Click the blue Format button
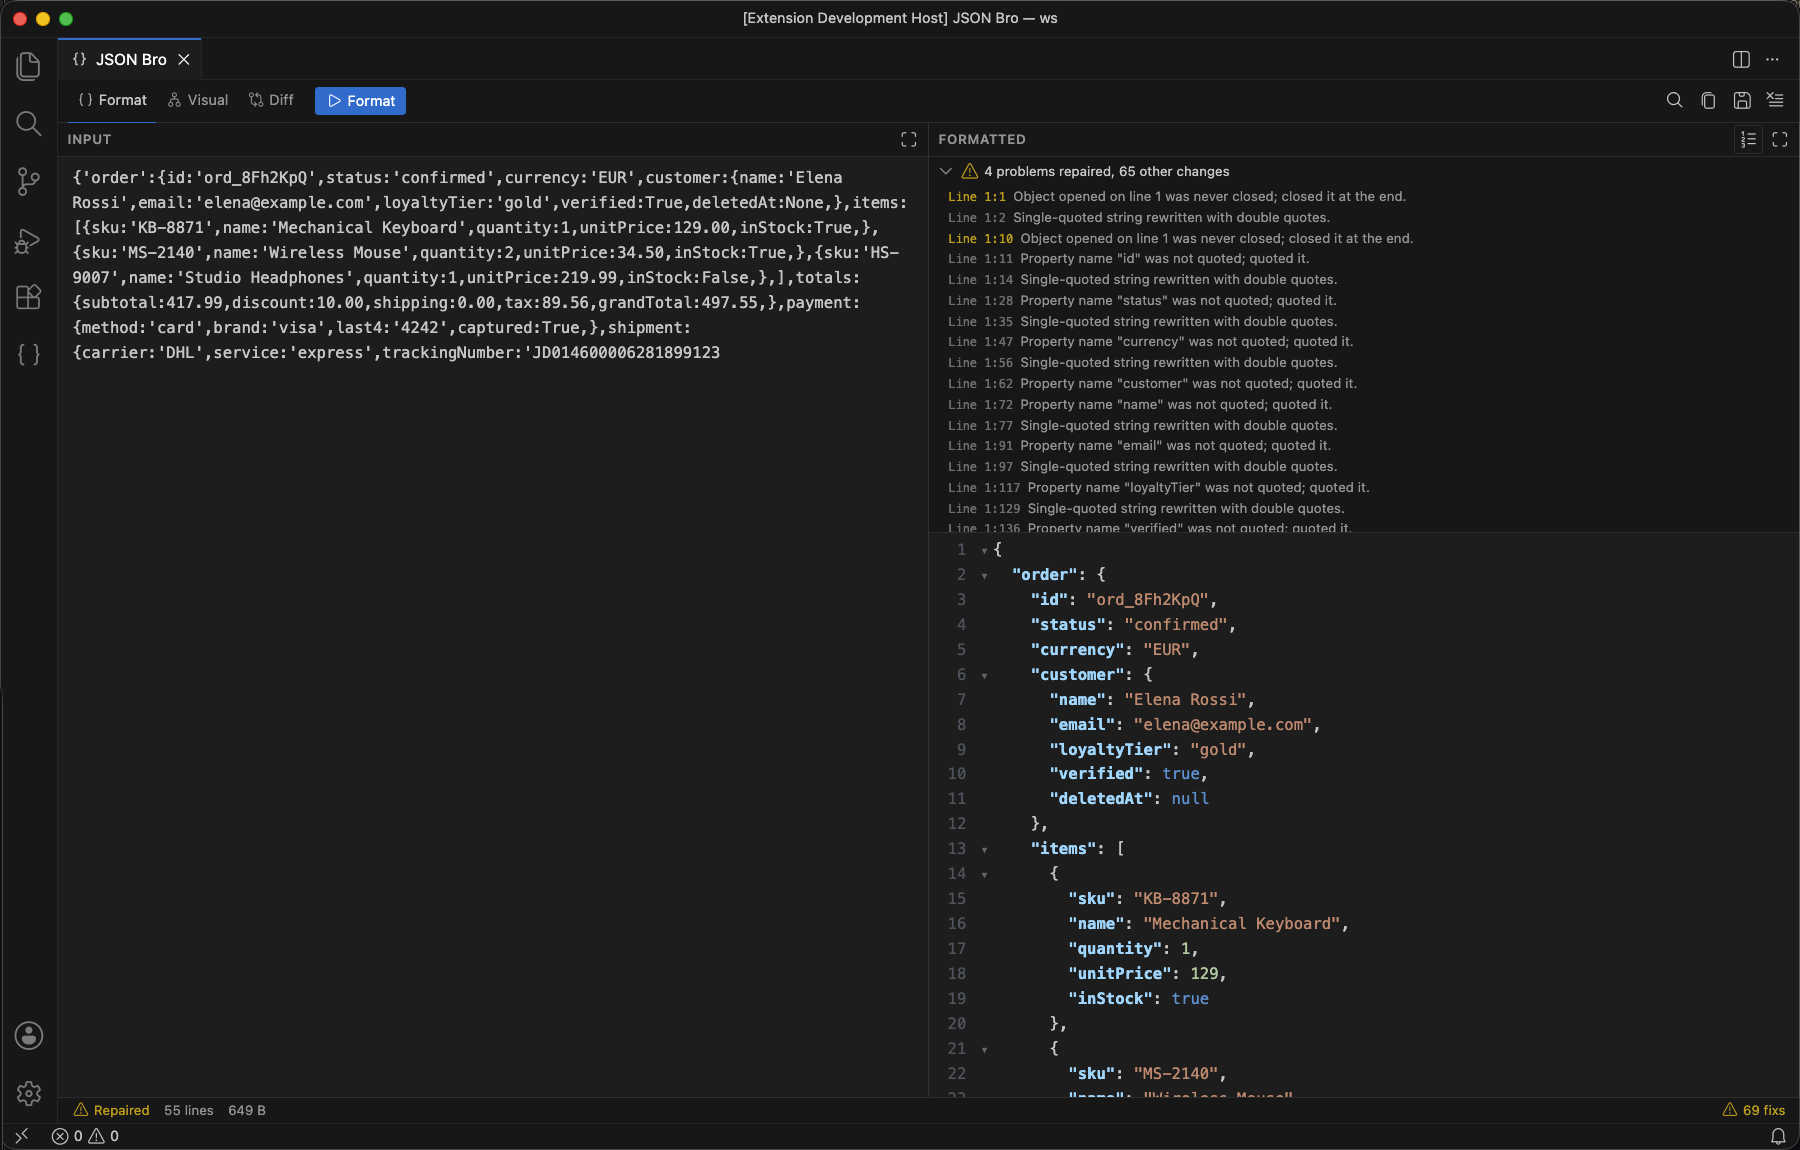The width and height of the screenshot is (1800, 1150). point(360,101)
